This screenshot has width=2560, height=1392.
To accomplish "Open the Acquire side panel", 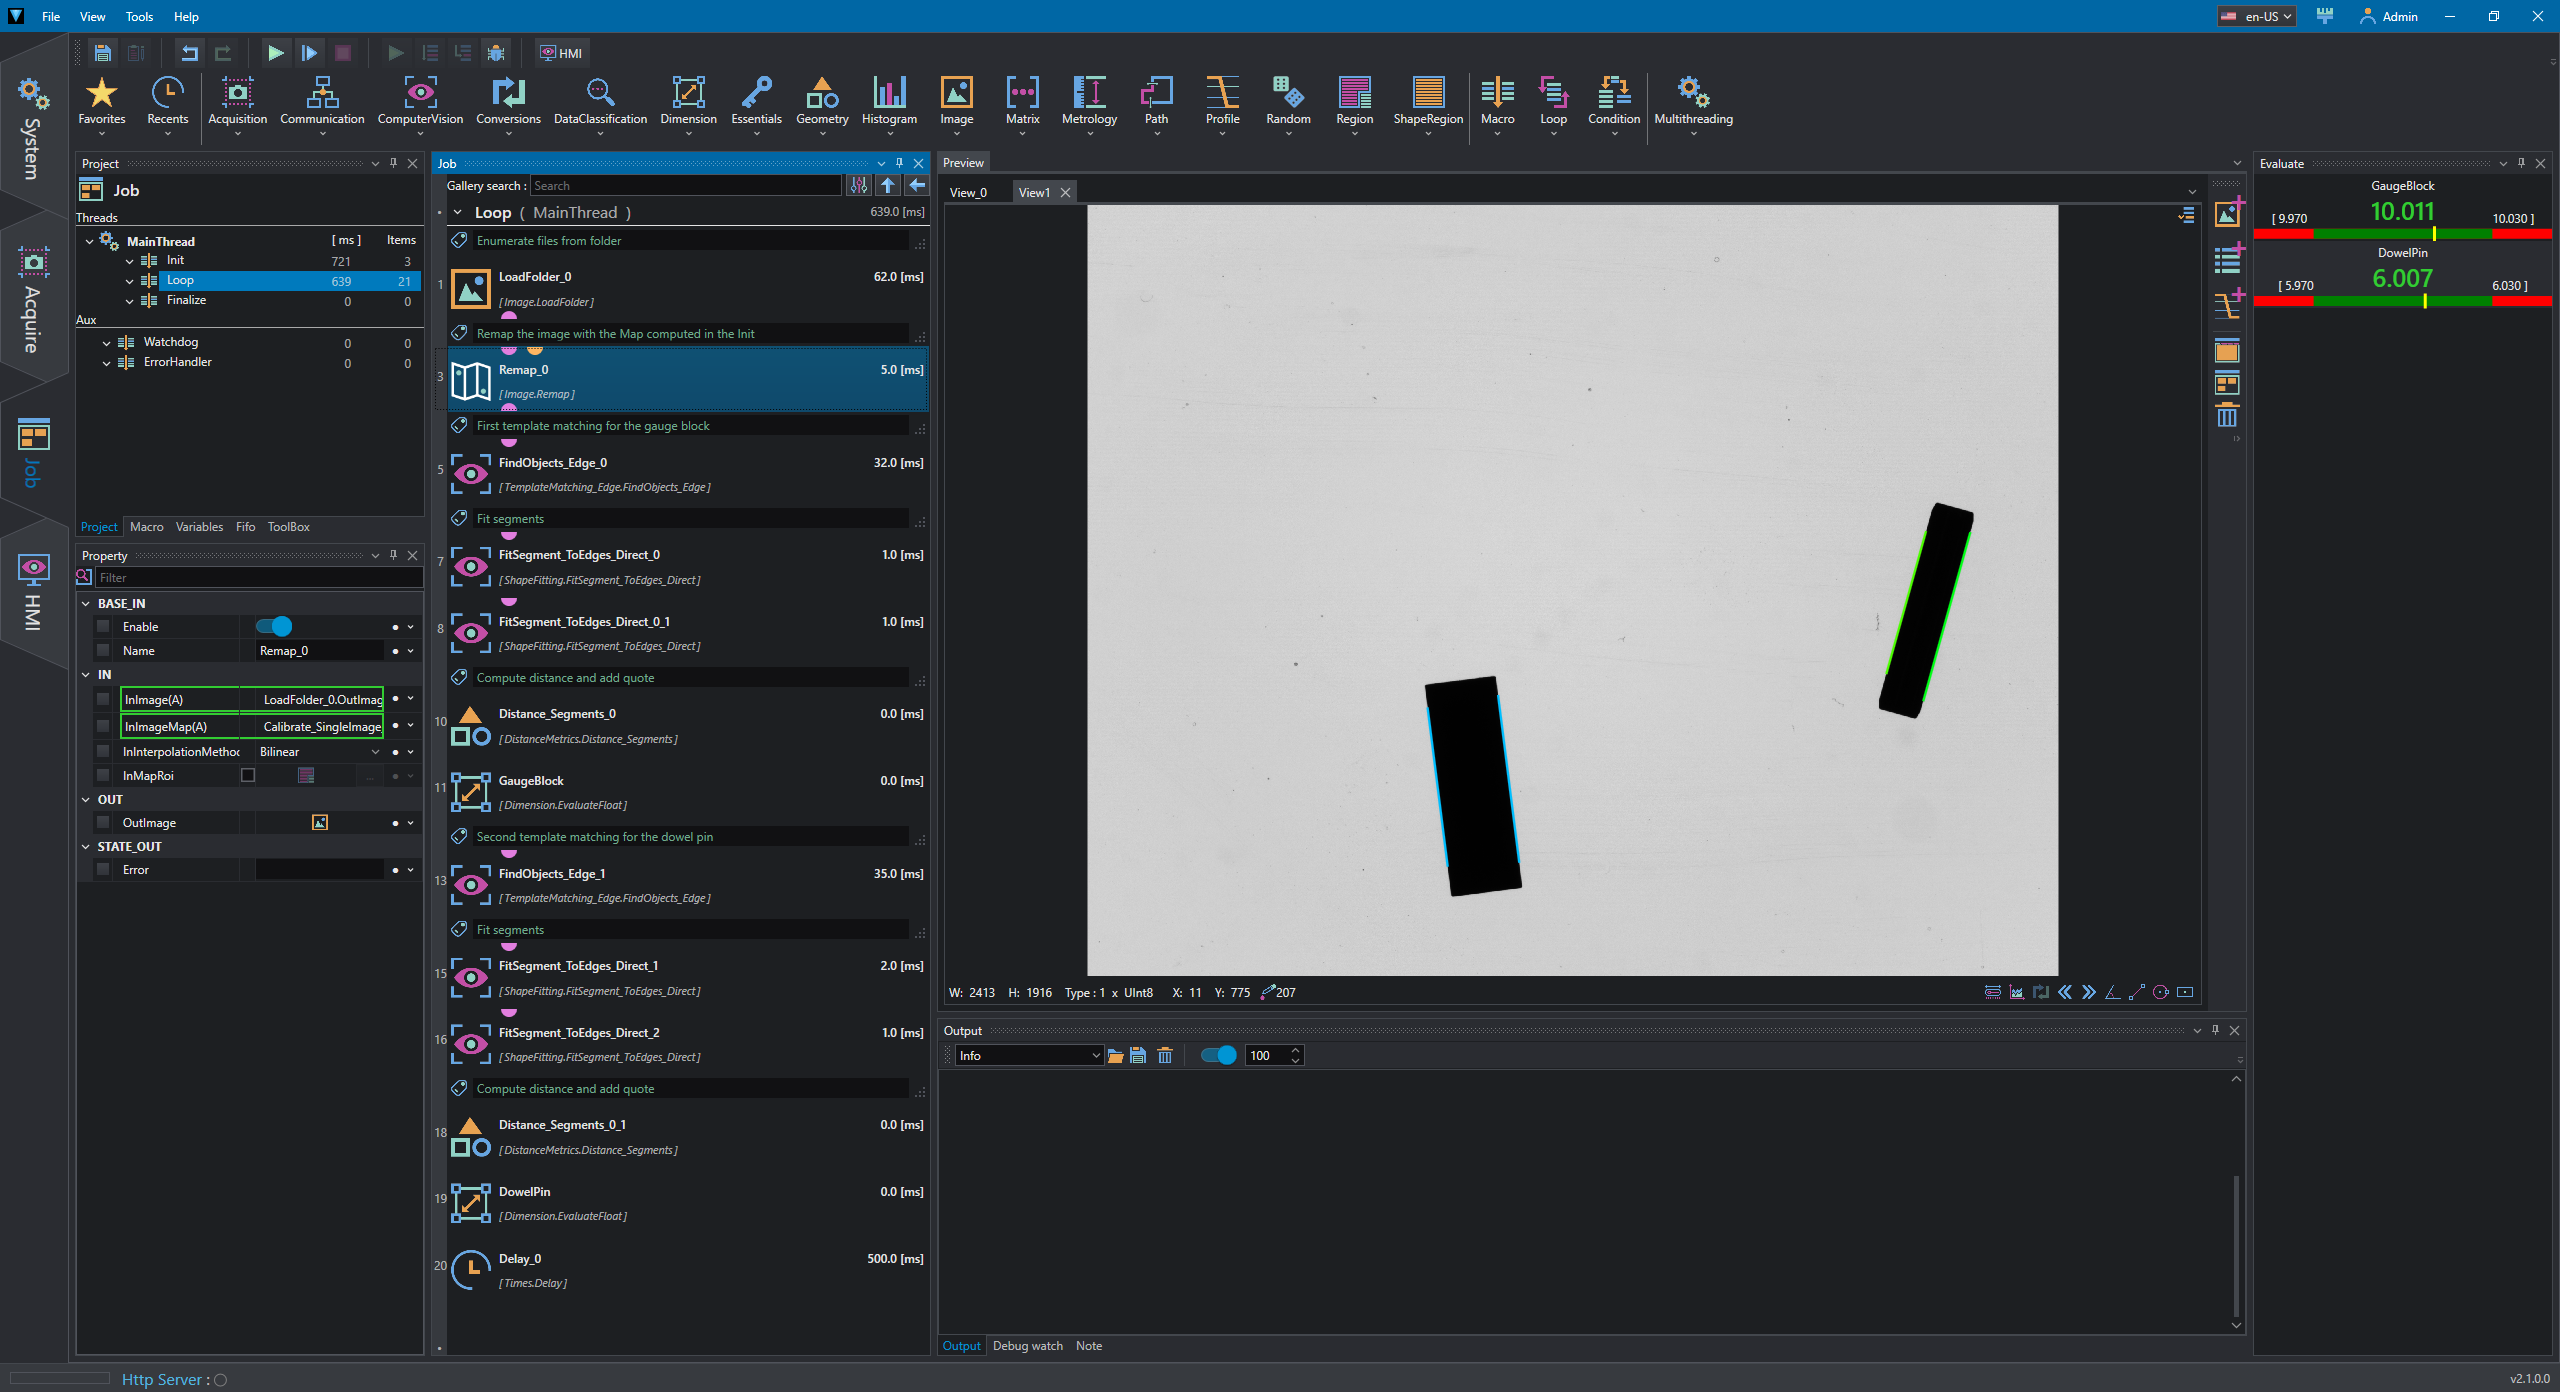I will click(x=33, y=298).
